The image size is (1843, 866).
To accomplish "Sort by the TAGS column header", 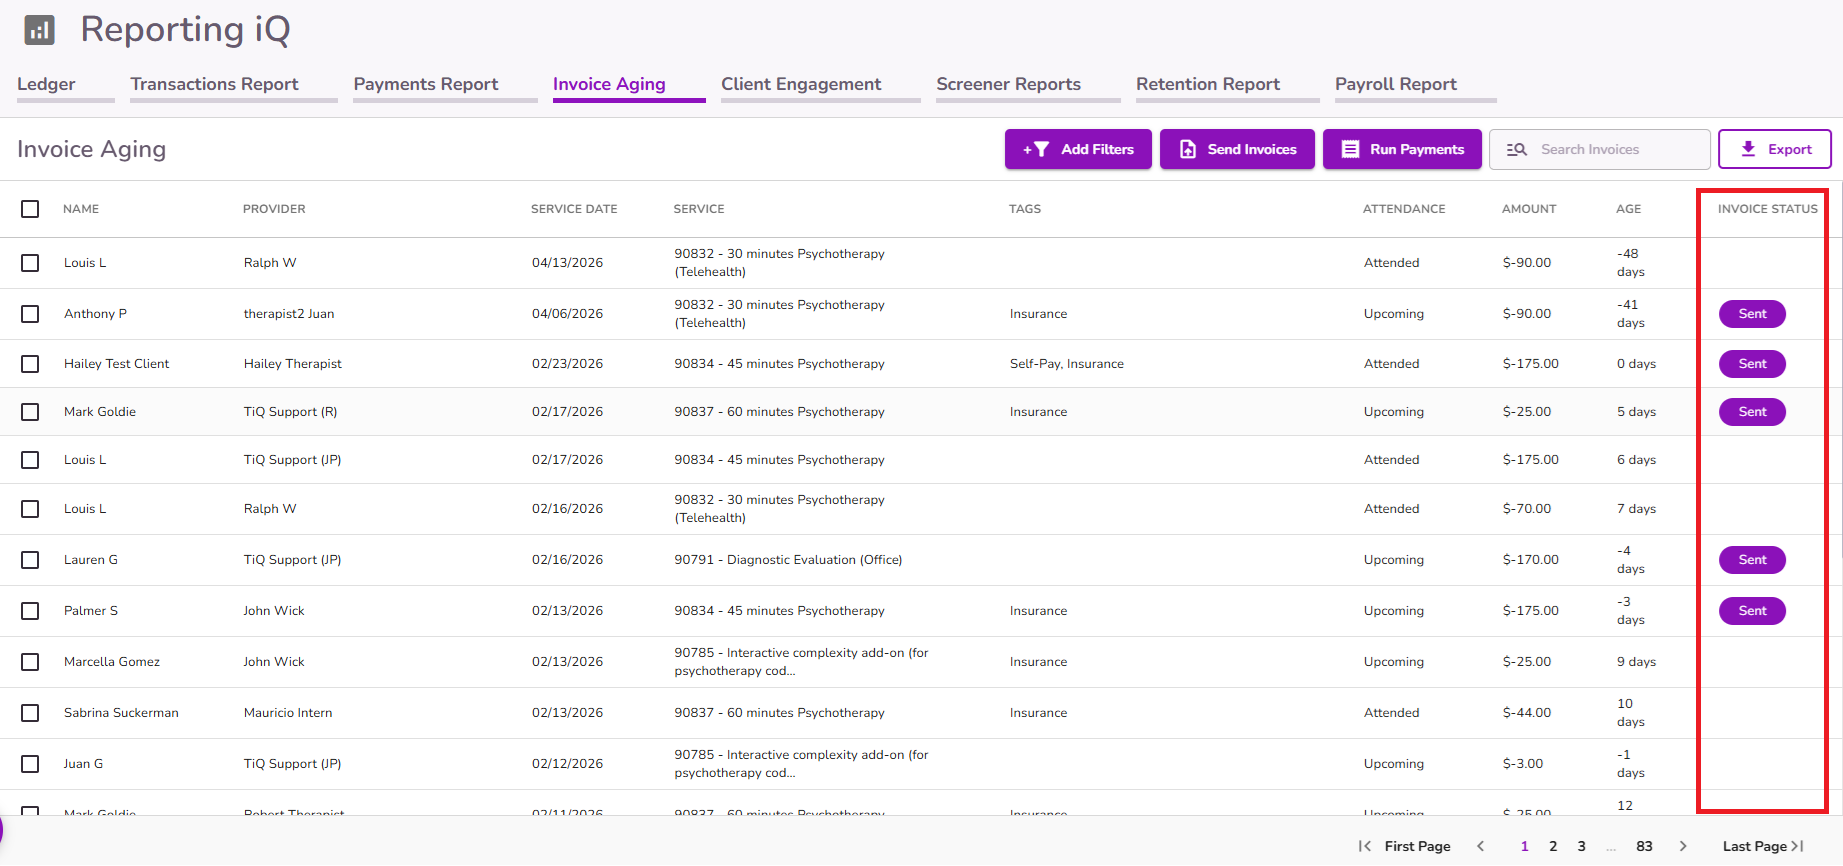I will click(1025, 209).
